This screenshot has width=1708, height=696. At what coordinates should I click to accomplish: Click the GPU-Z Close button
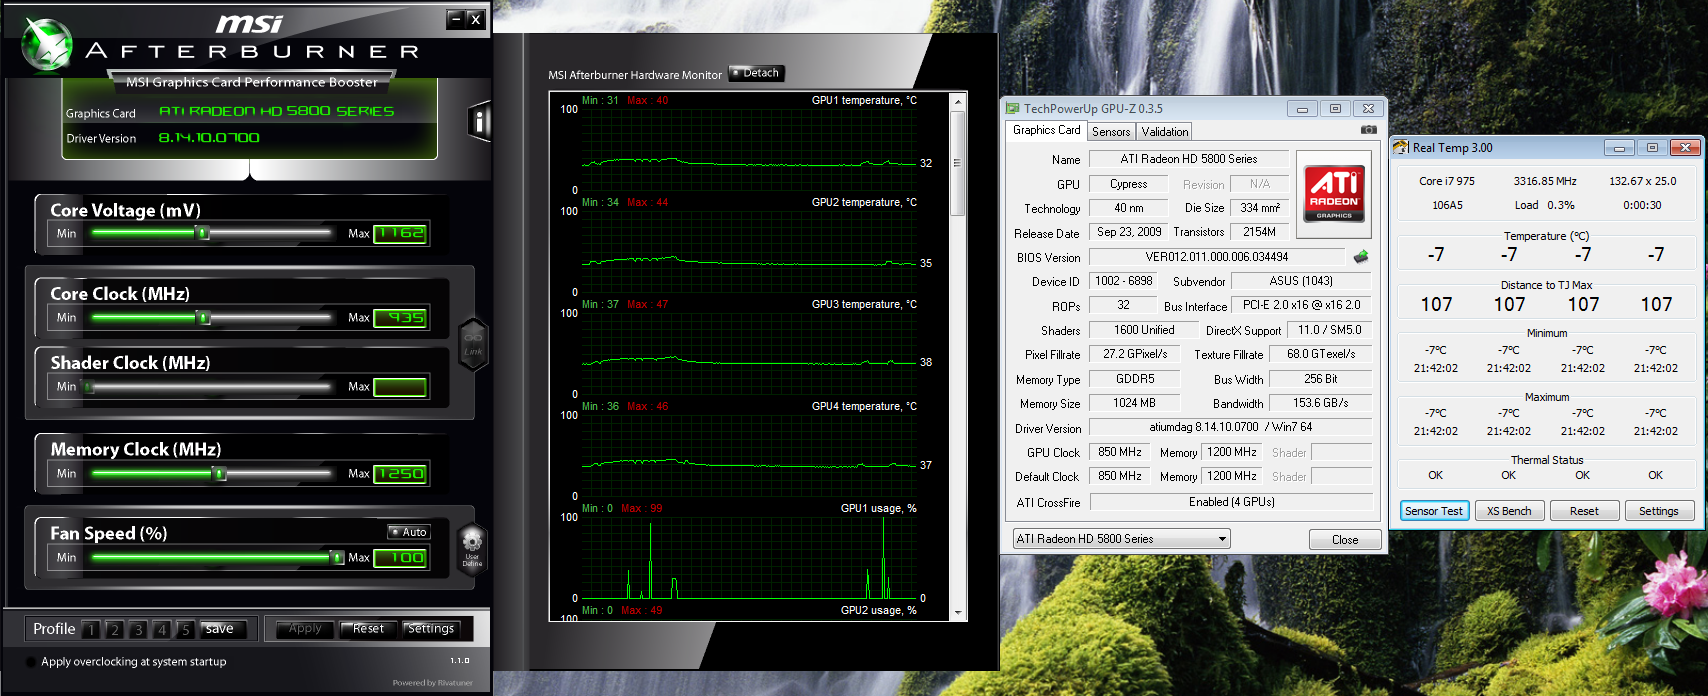pos(1345,540)
